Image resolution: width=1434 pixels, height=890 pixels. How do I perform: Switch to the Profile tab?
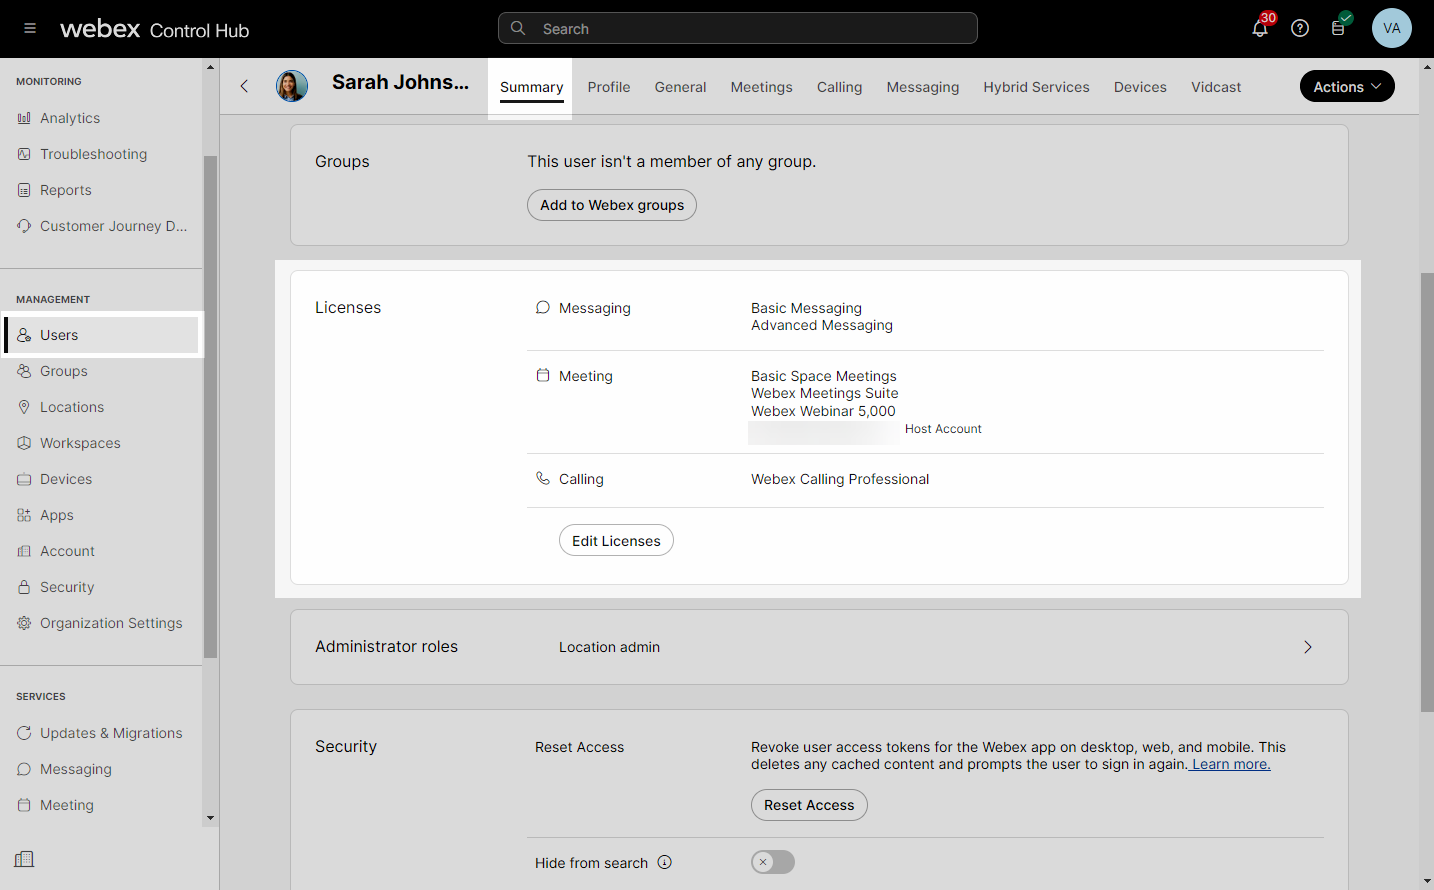(609, 87)
